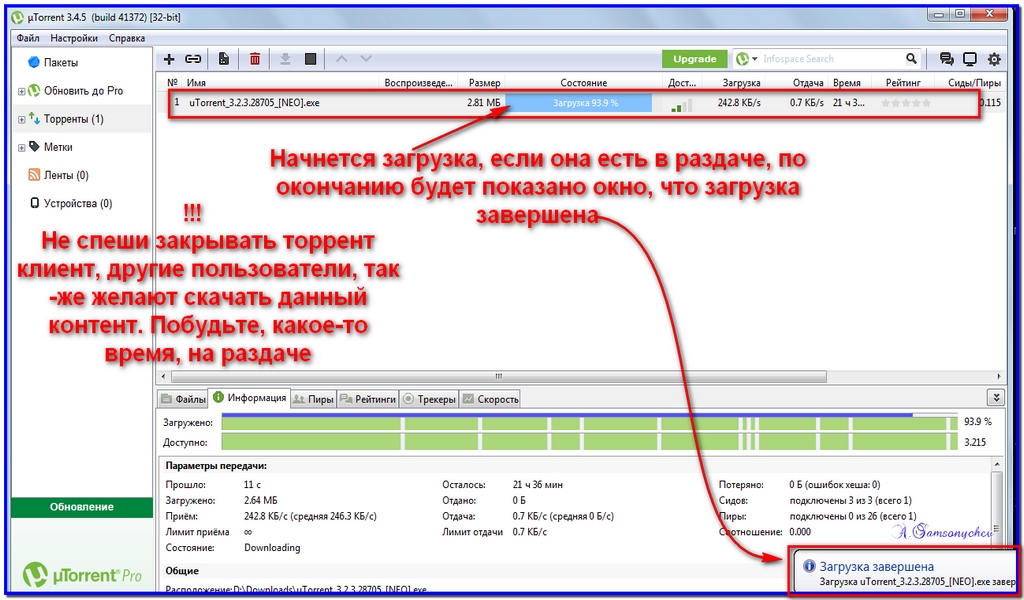Click the 21 ч 36 мин remaining value

coord(538,485)
